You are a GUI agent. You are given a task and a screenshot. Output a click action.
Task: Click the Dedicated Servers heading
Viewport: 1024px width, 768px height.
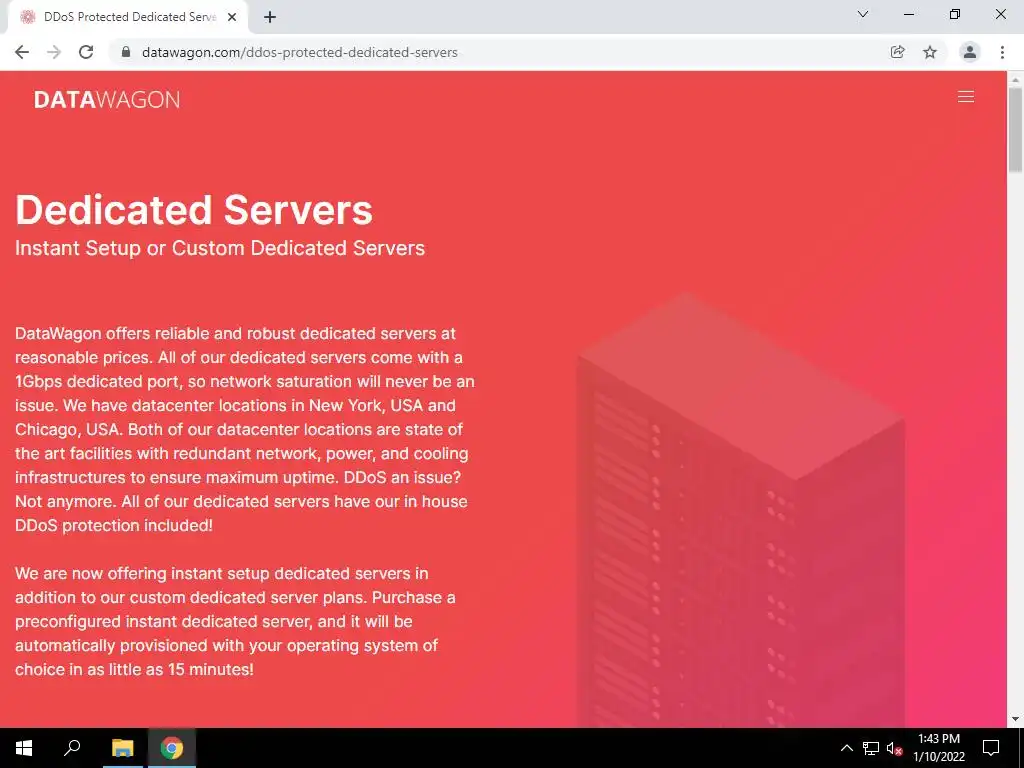(x=194, y=210)
